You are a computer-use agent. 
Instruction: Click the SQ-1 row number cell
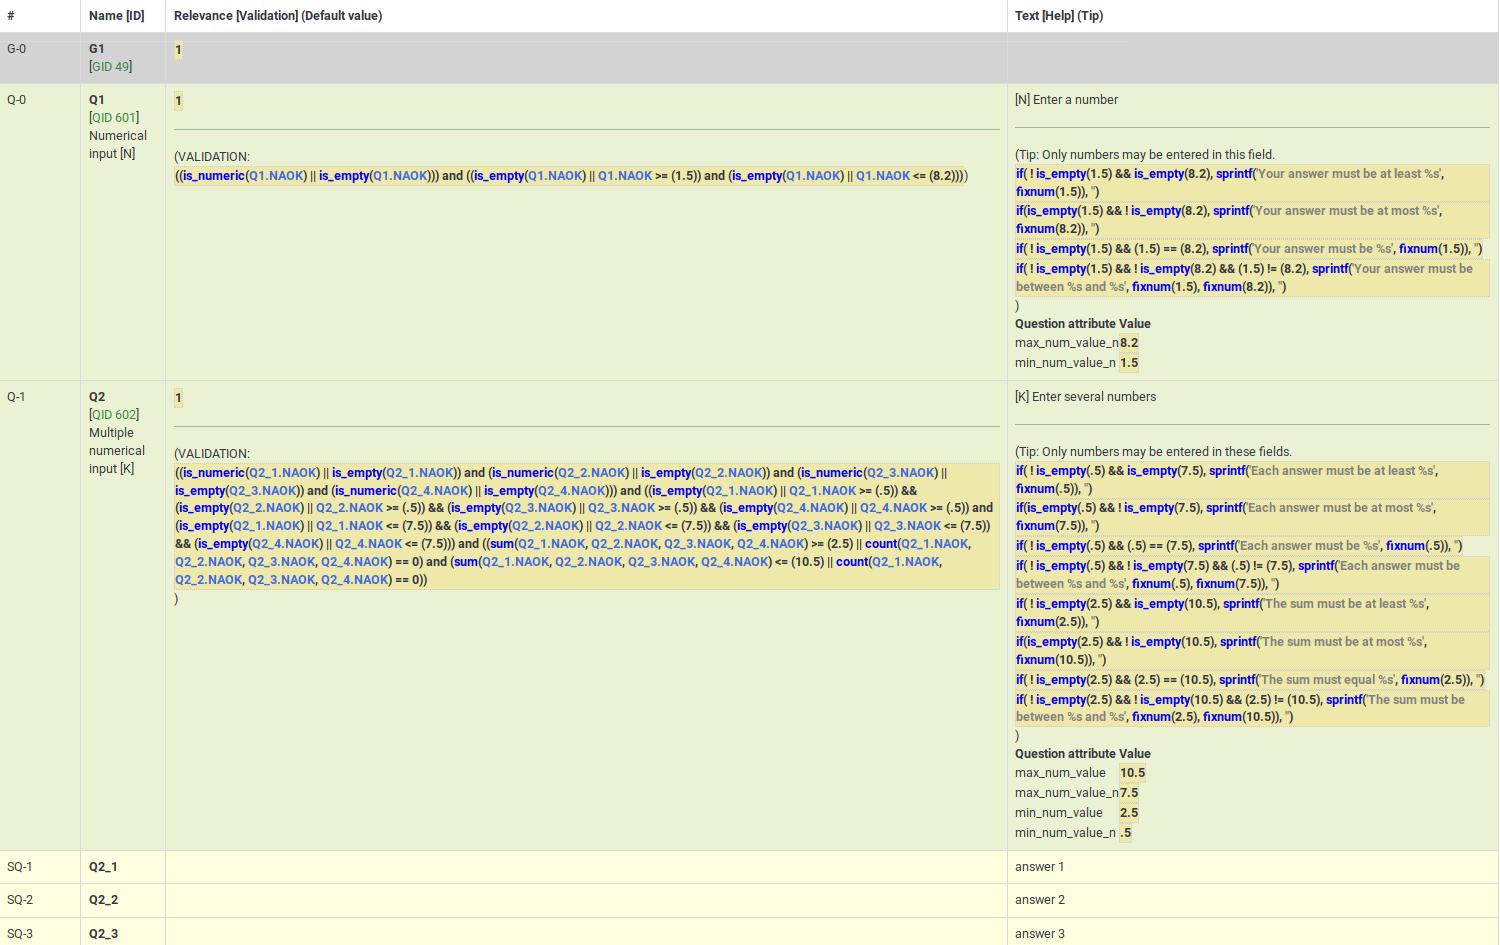coord(20,866)
